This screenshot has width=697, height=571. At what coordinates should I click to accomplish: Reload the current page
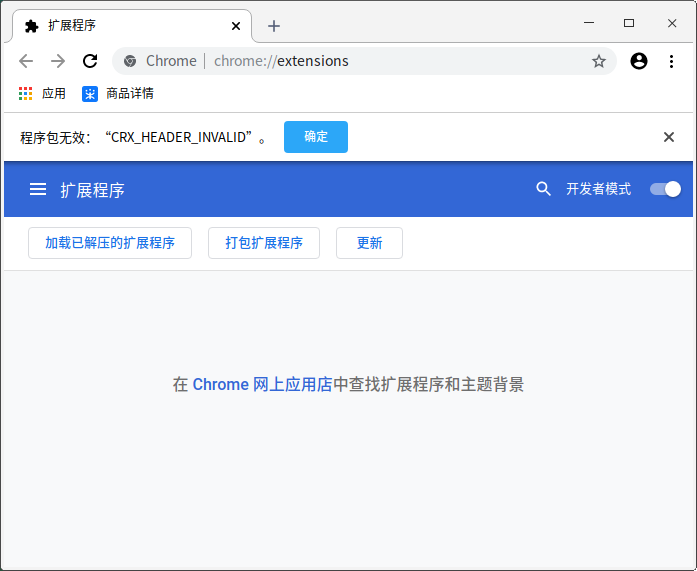[x=90, y=61]
